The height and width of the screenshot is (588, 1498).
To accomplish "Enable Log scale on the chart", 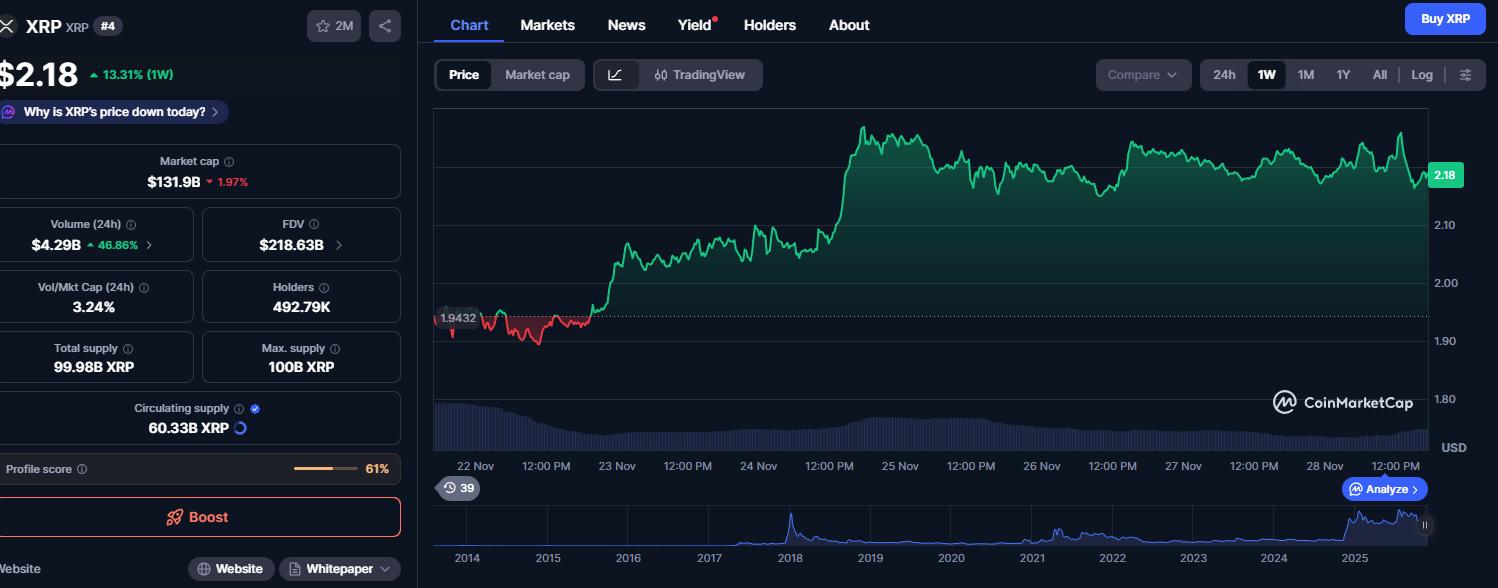I will coord(1422,74).
